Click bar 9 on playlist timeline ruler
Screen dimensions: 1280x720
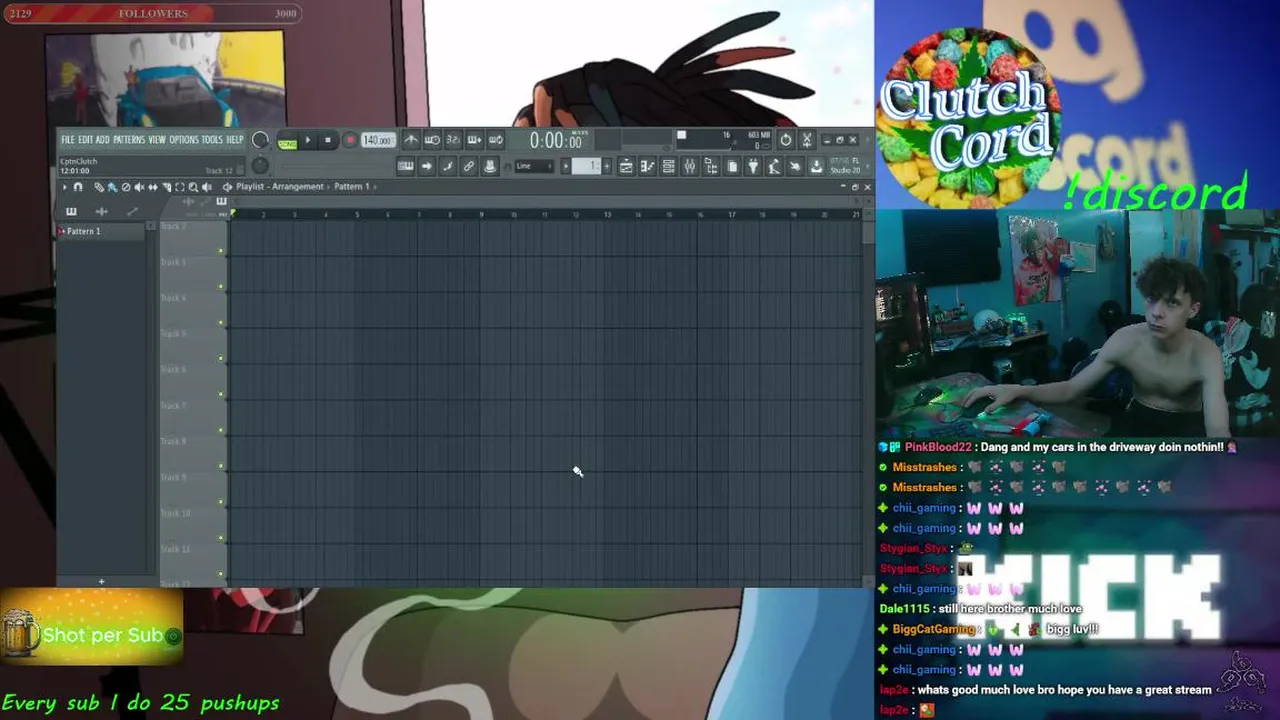(481, 214)
